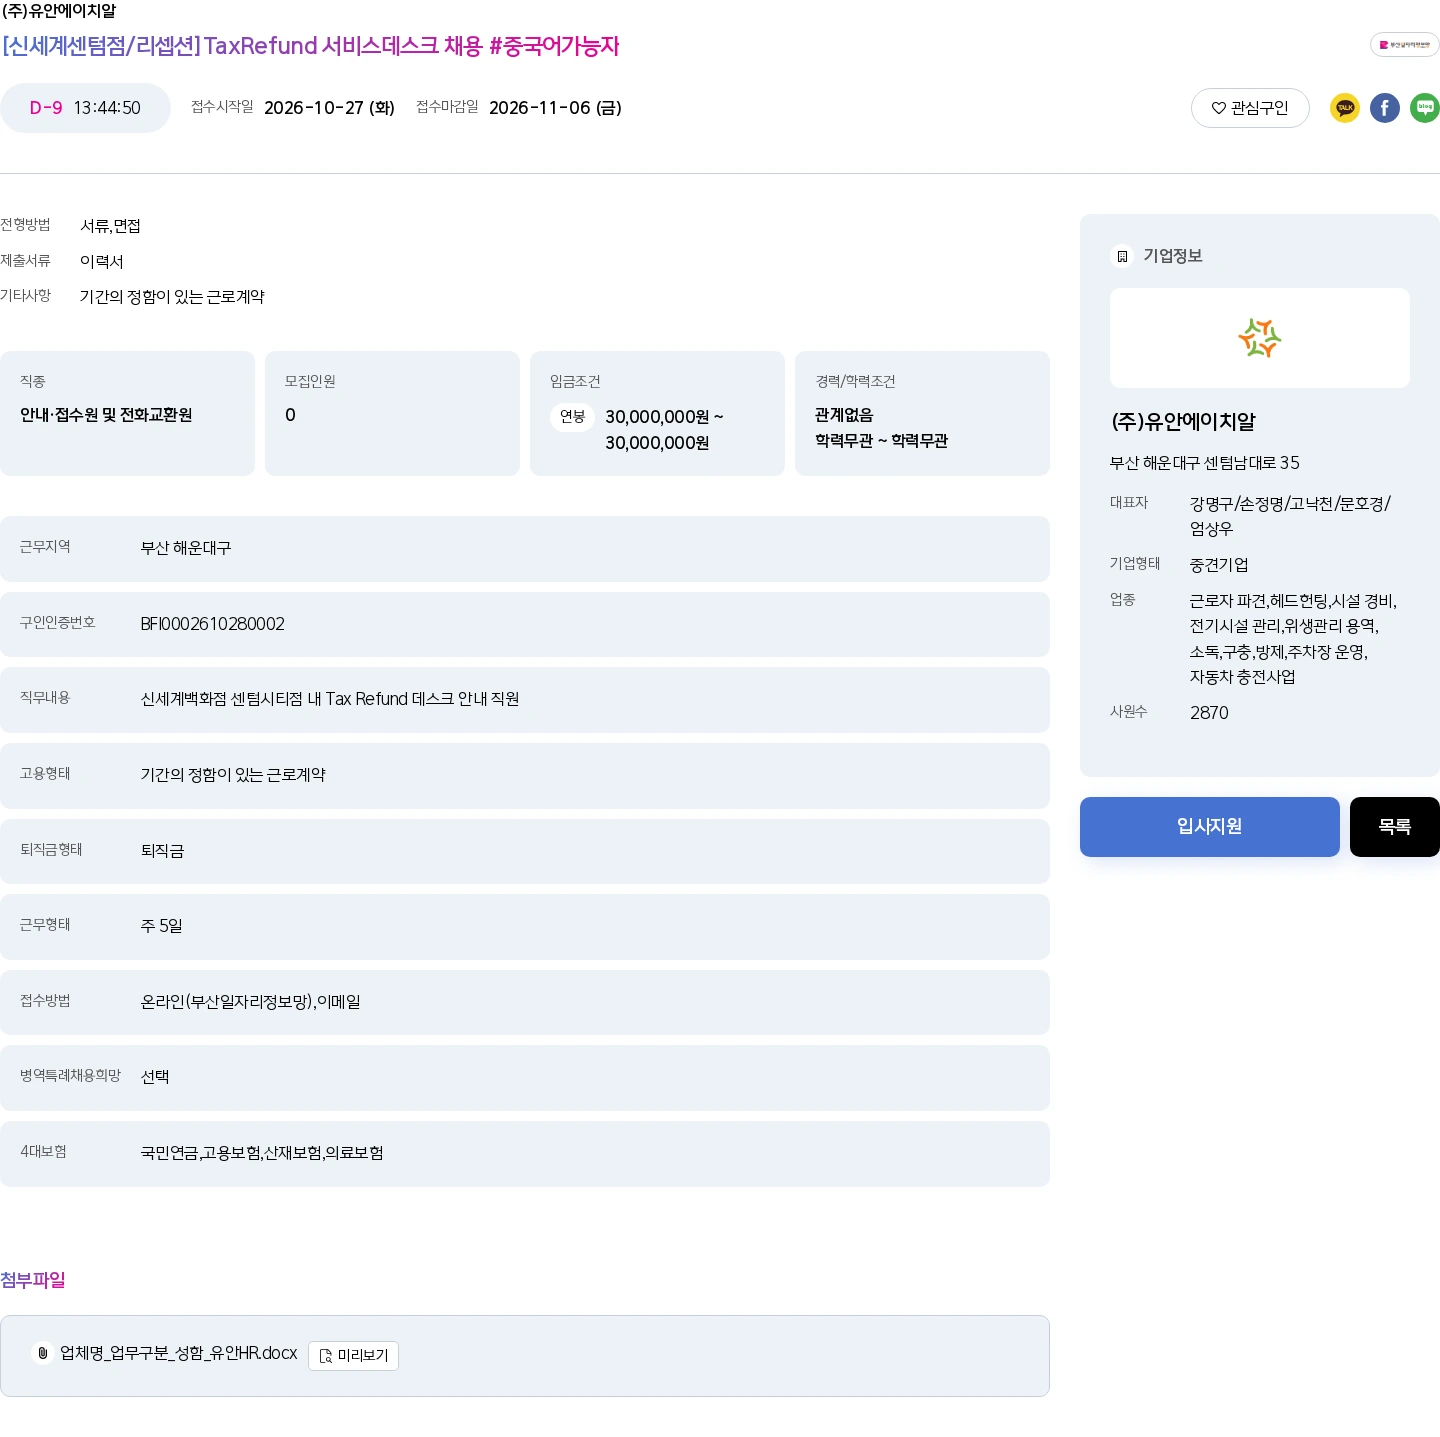Preview the attachment with 미리보기
Image resolution: width=1440 pixels, height=1437 pixels.
click(x=353, y=1356)
